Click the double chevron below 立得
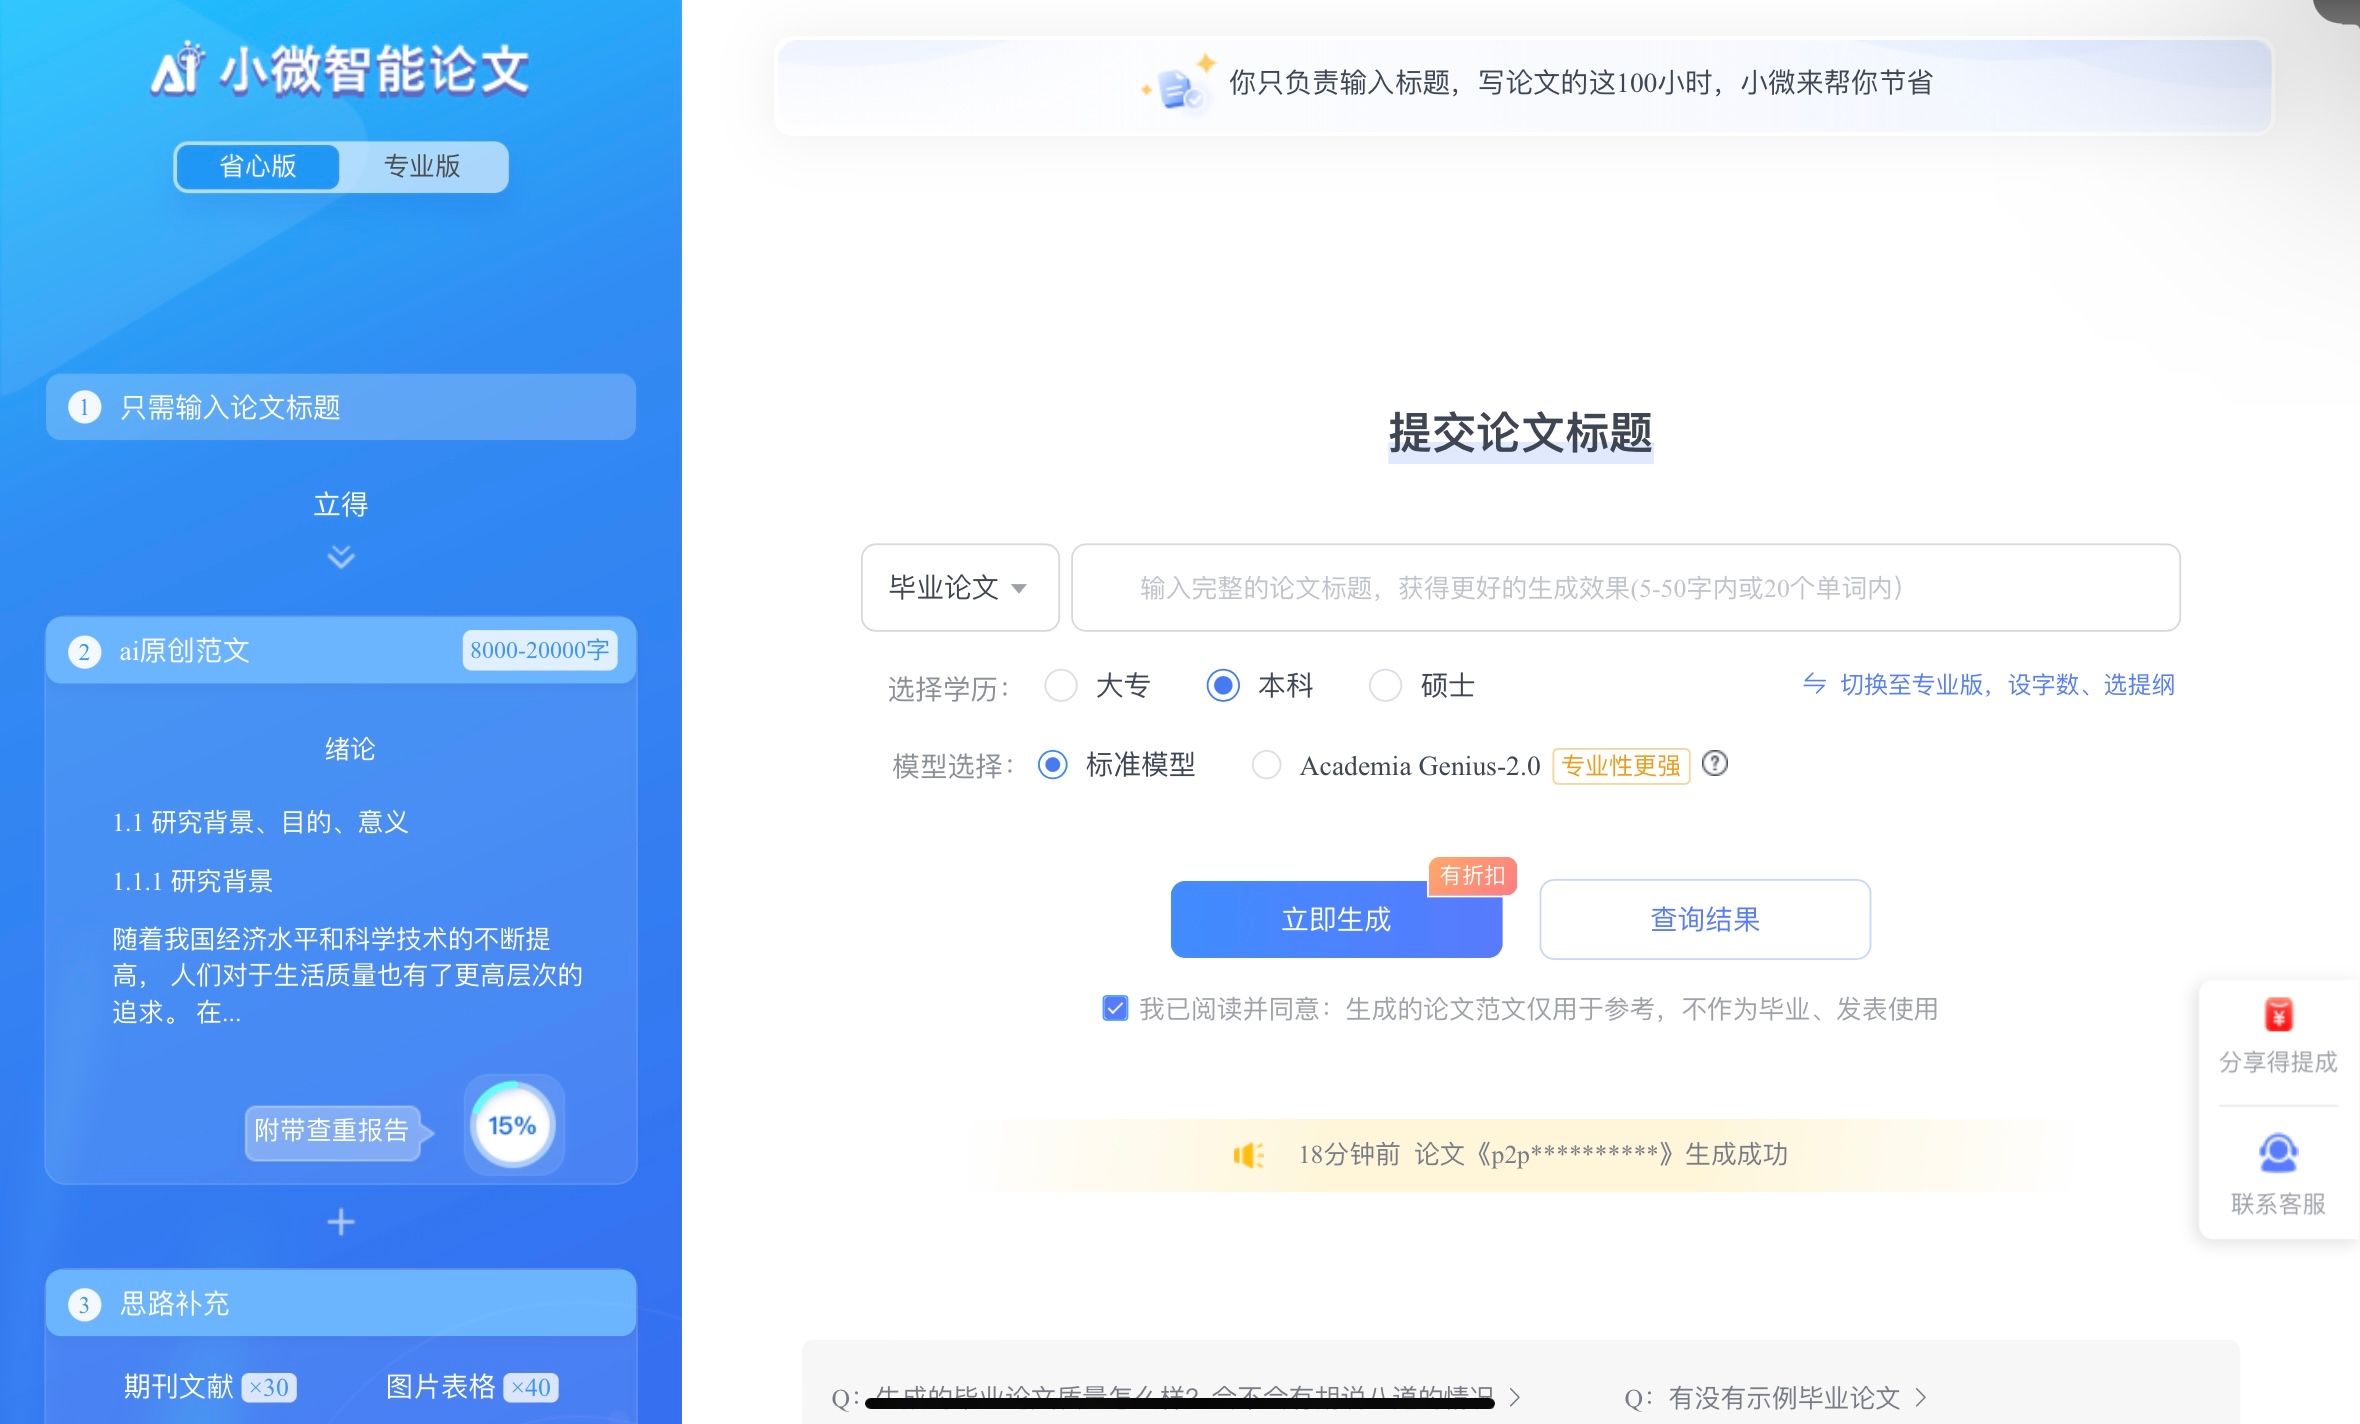Screen dimensions: 2360x1424 341,557
